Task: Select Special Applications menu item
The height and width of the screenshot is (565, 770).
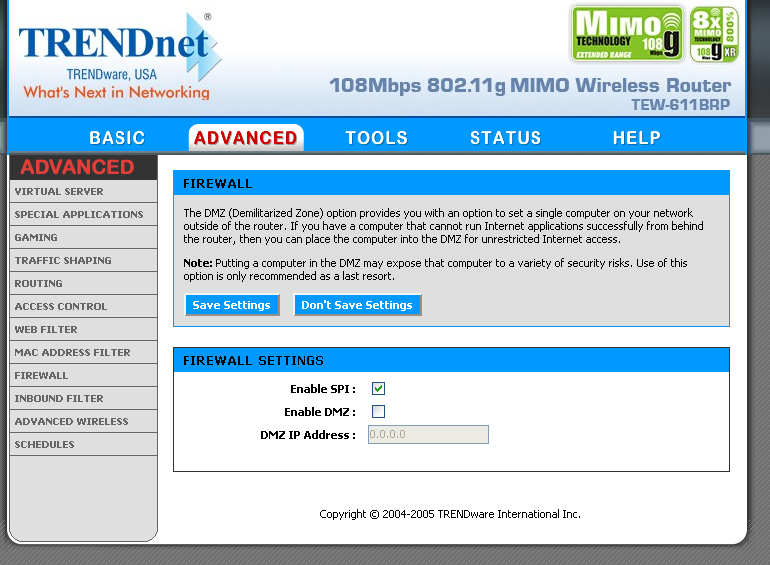Action: point(83,215)
